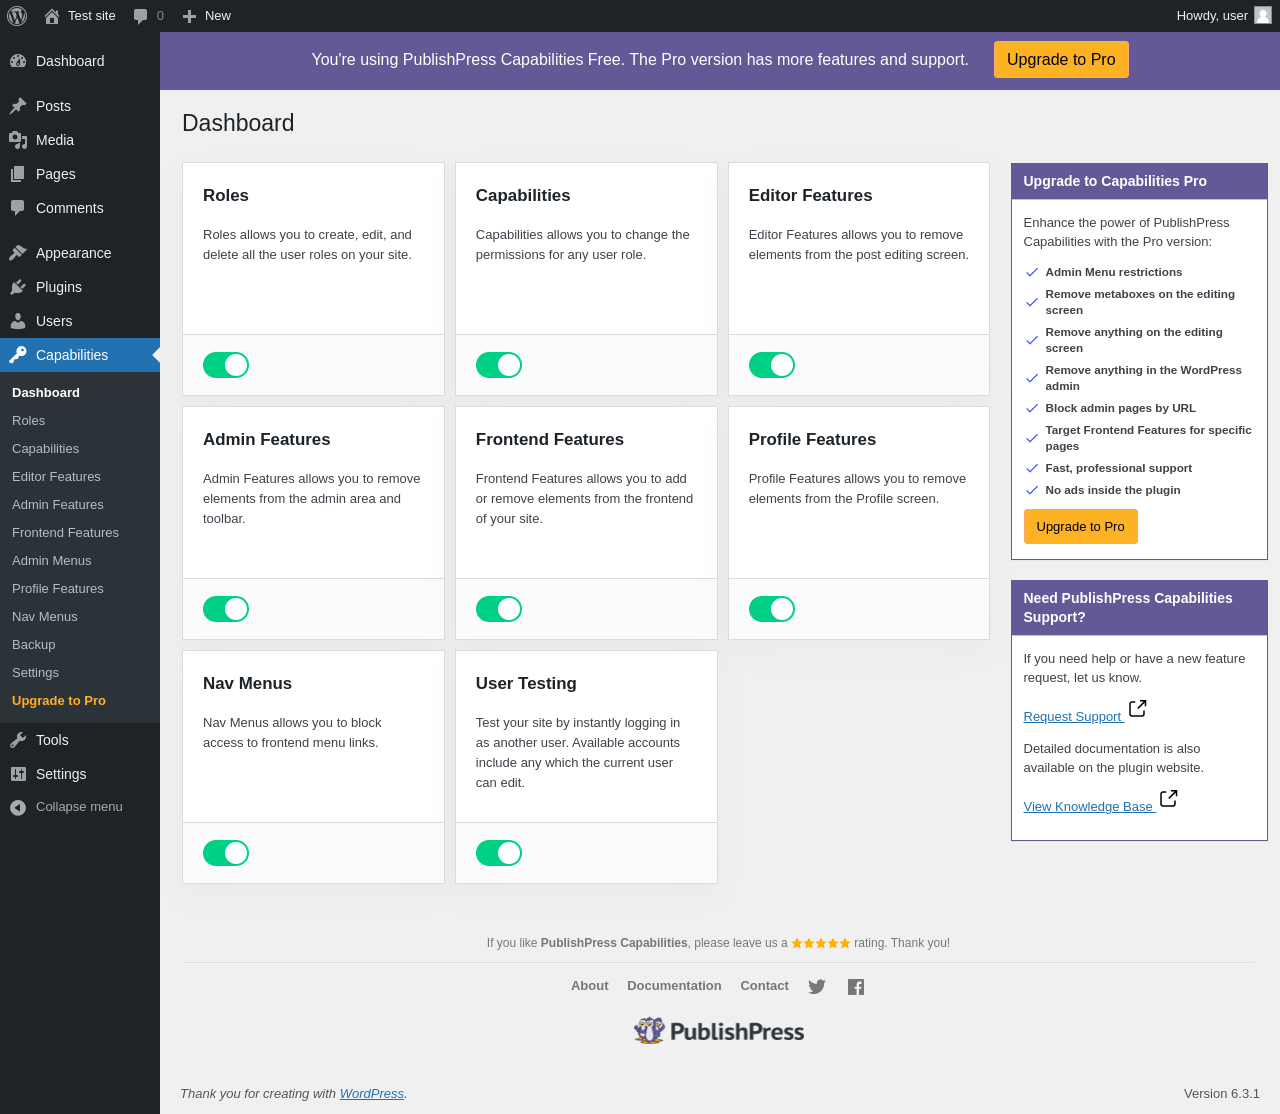Click the Howdy, user account text
This screenshot has width=1280, height=1114.
tap(1212, 16)
